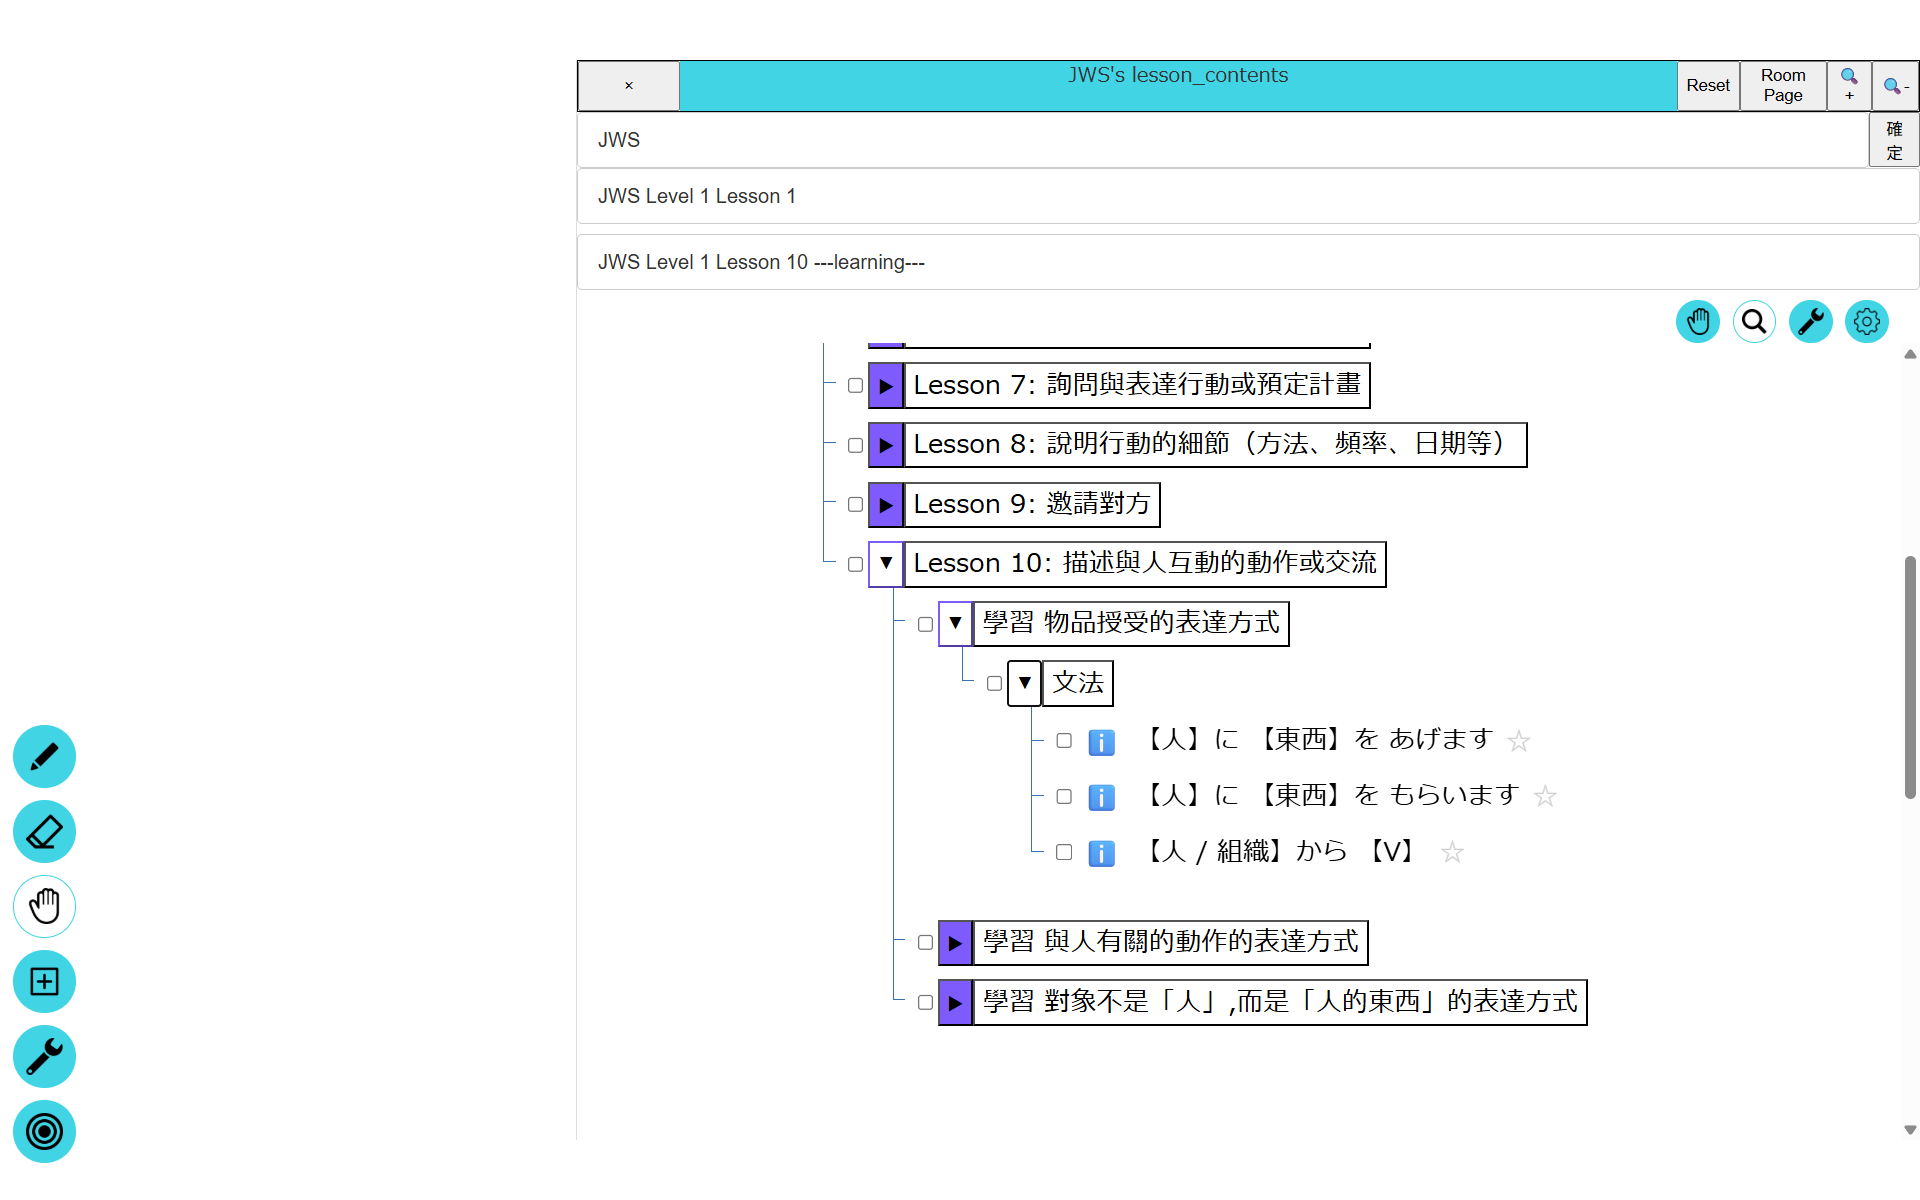Expand 學習 與人有關的動作的表達方式 node

(x=955, y=943)
